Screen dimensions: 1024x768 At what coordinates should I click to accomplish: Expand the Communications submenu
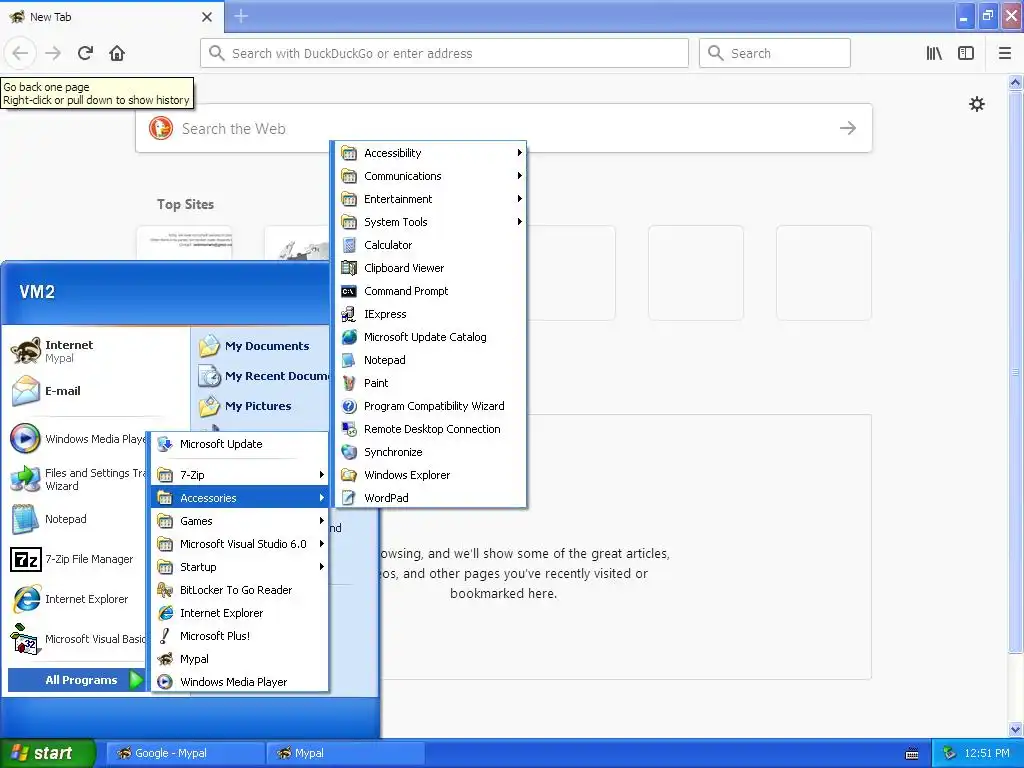click(x=430, y=176)
